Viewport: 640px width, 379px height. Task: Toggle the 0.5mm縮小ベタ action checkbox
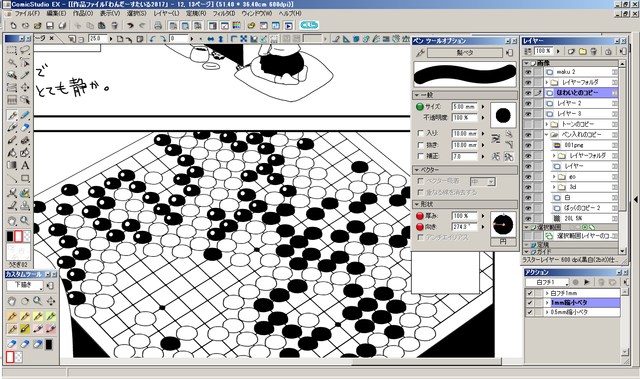tap(530, 312)
